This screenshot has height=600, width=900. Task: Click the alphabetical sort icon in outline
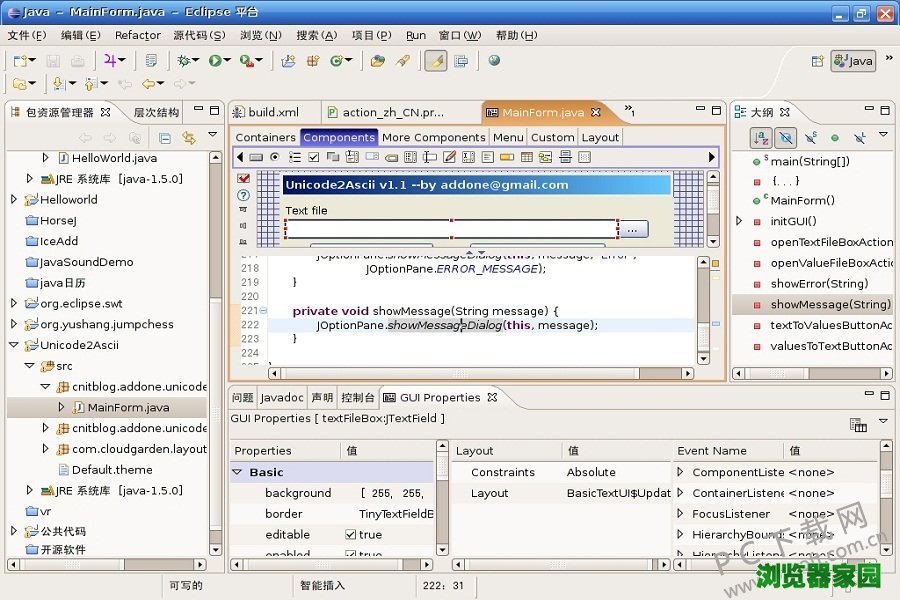761,137
